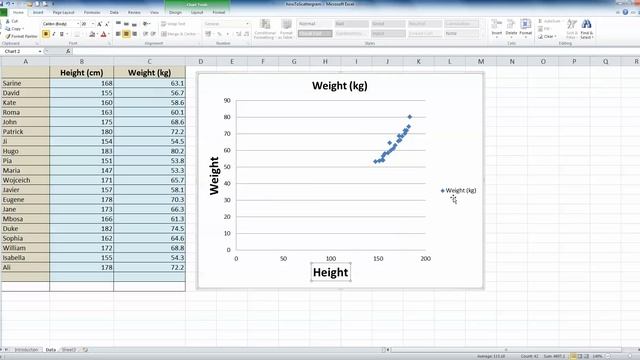
Task: Select the Height axis title in chart
Action: (331, 272)
